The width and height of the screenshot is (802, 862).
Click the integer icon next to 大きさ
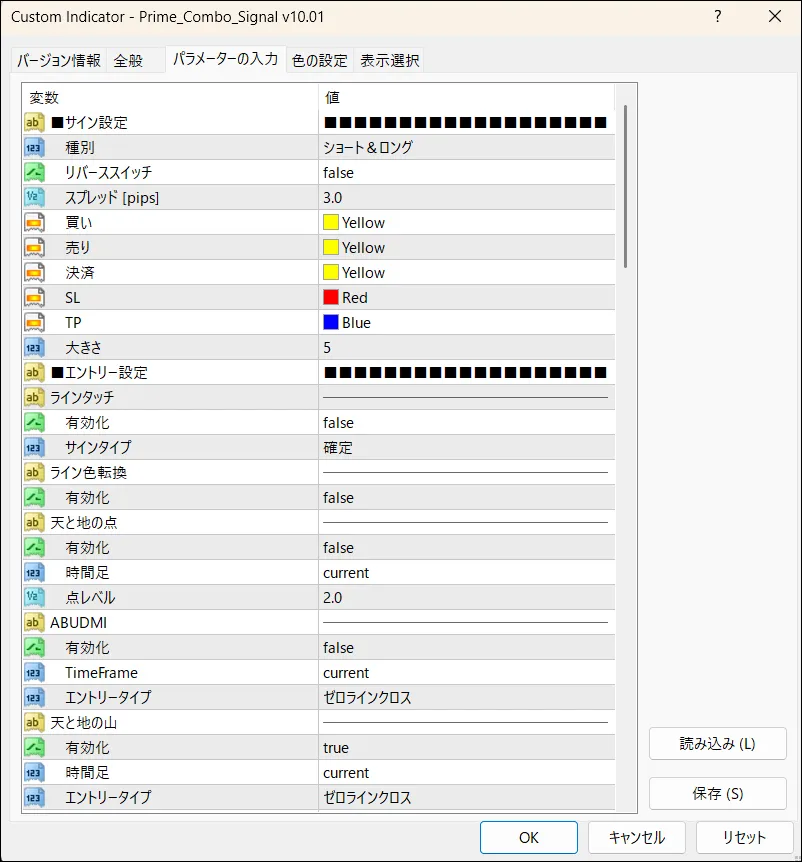(34, 348)
